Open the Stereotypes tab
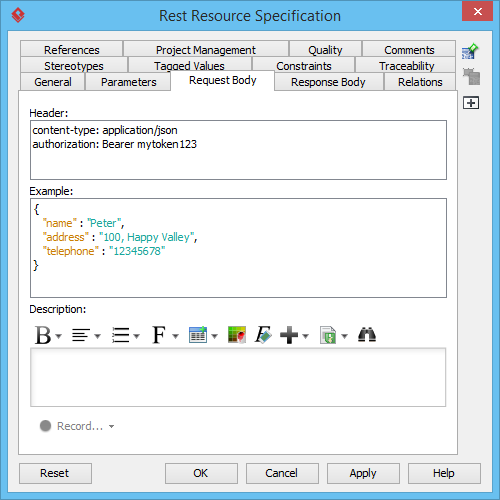 point(74,66)
